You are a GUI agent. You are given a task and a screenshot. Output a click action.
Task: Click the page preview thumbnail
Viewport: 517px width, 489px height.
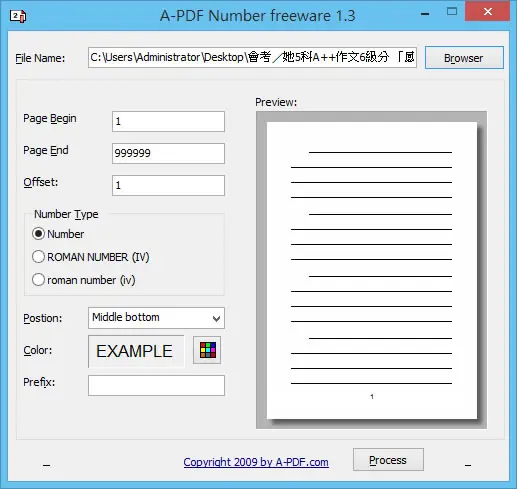point(372,270)
